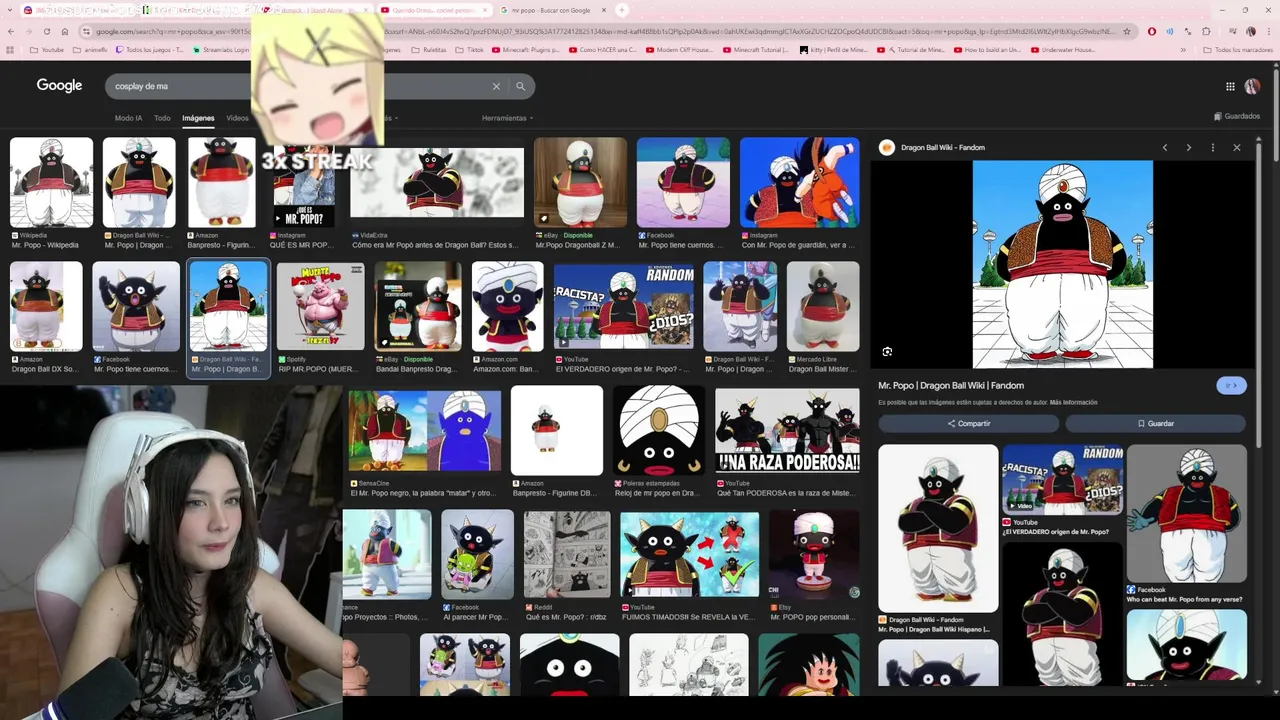
Task: Open 'Mr. Popo | Dragon Ball Wiki | Fandom' title
Action: click(x=951, y=385)
